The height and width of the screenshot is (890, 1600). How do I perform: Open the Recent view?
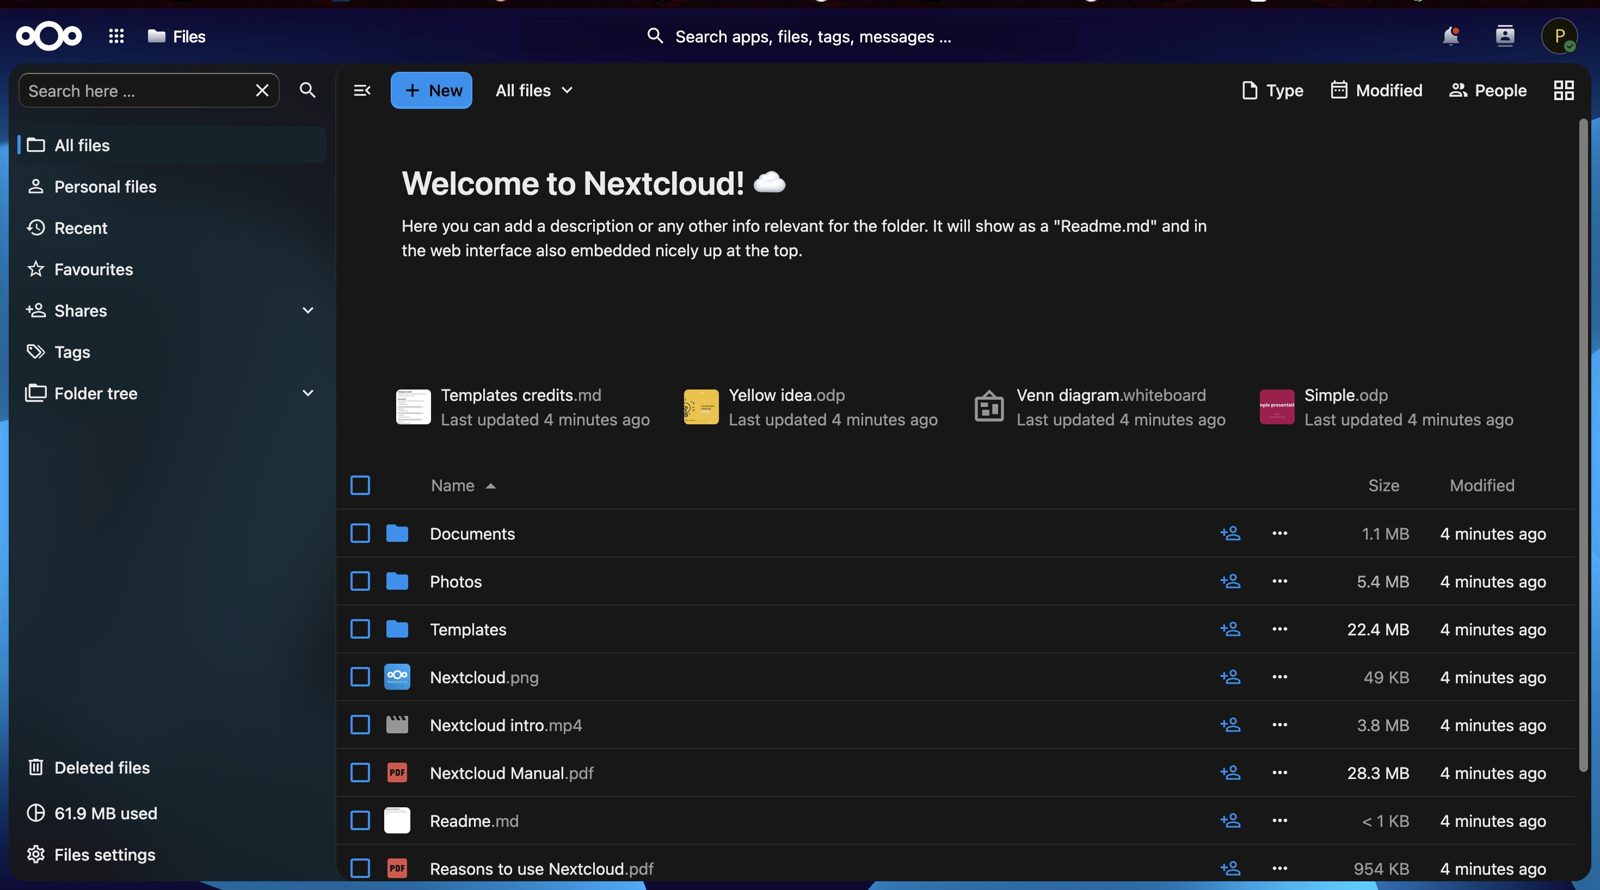tap(172, 228)
